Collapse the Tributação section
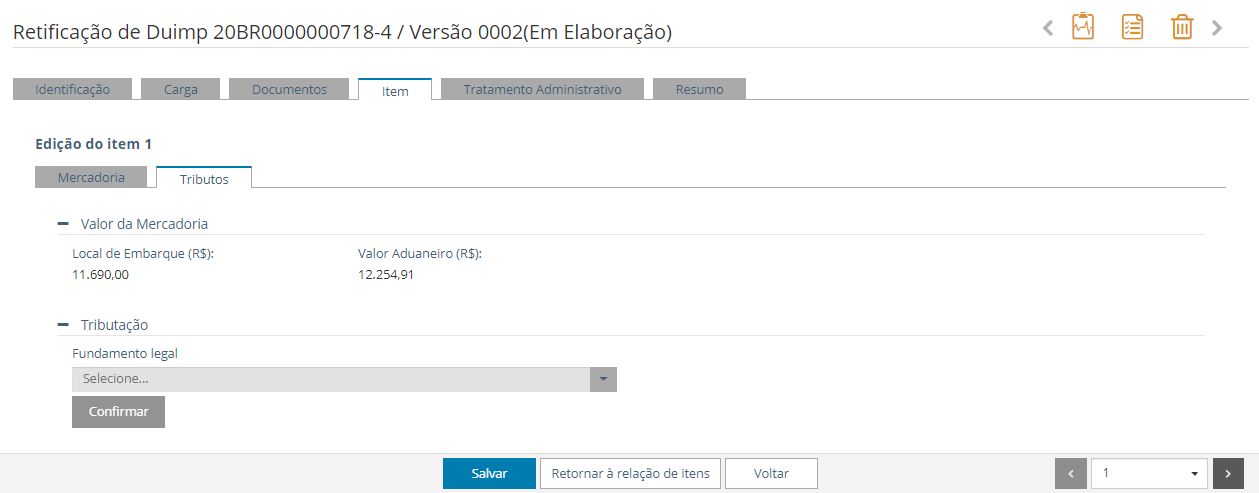This screenshot has width=1259, height=493. pos(63,325)
